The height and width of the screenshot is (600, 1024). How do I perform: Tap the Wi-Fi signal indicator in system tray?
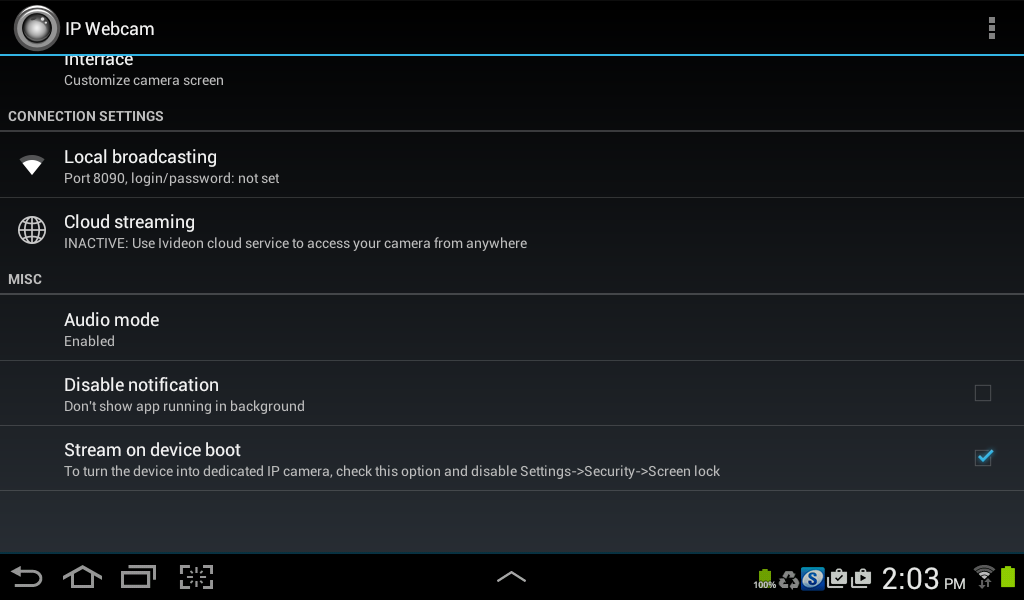pyautogui.click(x=984, y=576)
